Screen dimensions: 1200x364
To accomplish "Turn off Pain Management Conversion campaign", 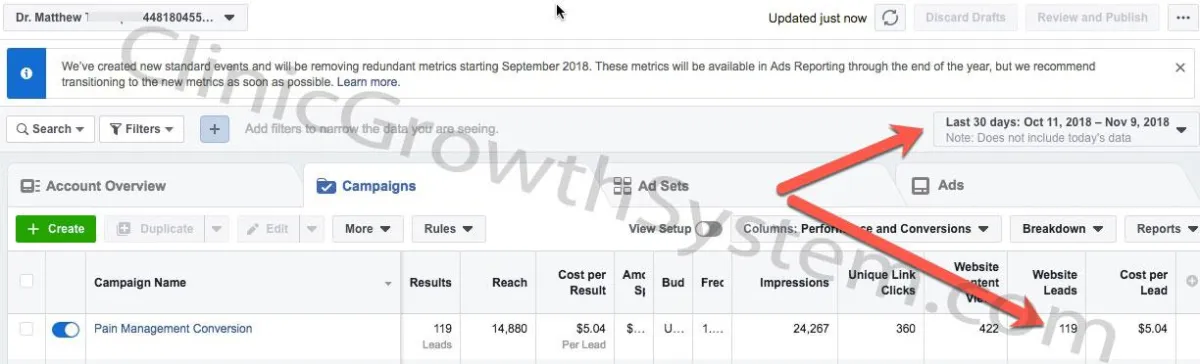I will point(65,329).
